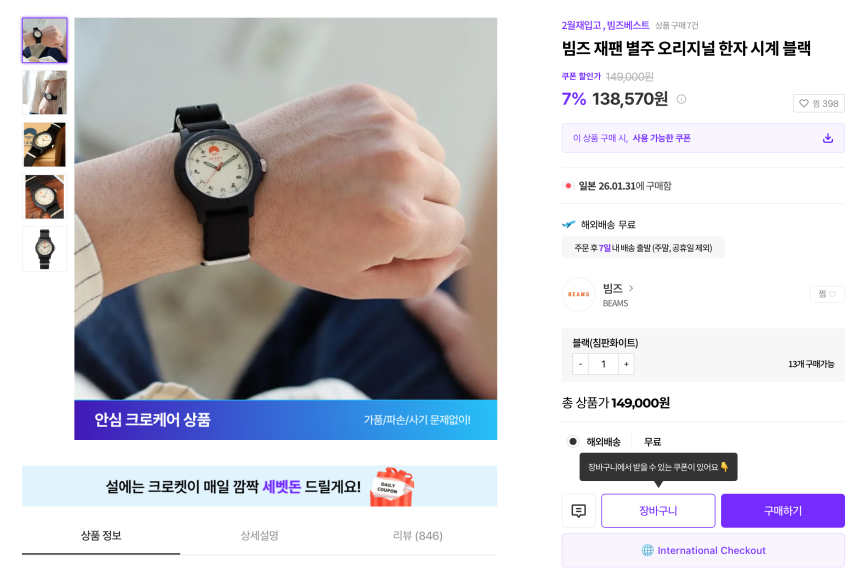Image resolution: width=850 pixels, height=573 pixels.
Task: Increase quantity with the plus button
Action: 626,364
